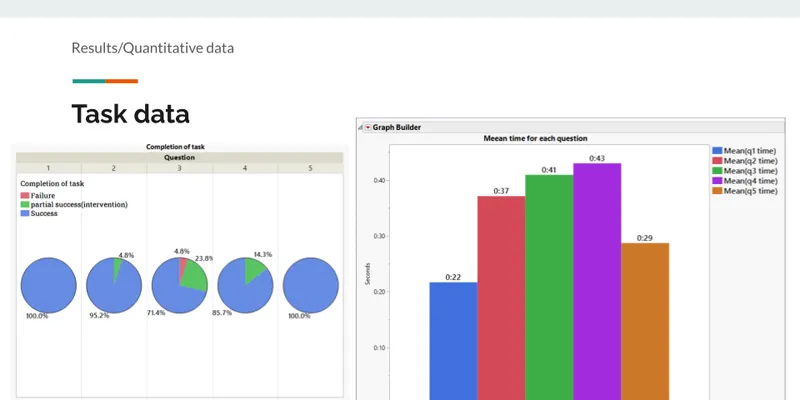Image resolution: width=800 pixels, height=400 pixels.
Task: Click the 0:10 y-axis tick label
Action: [378, 348]
